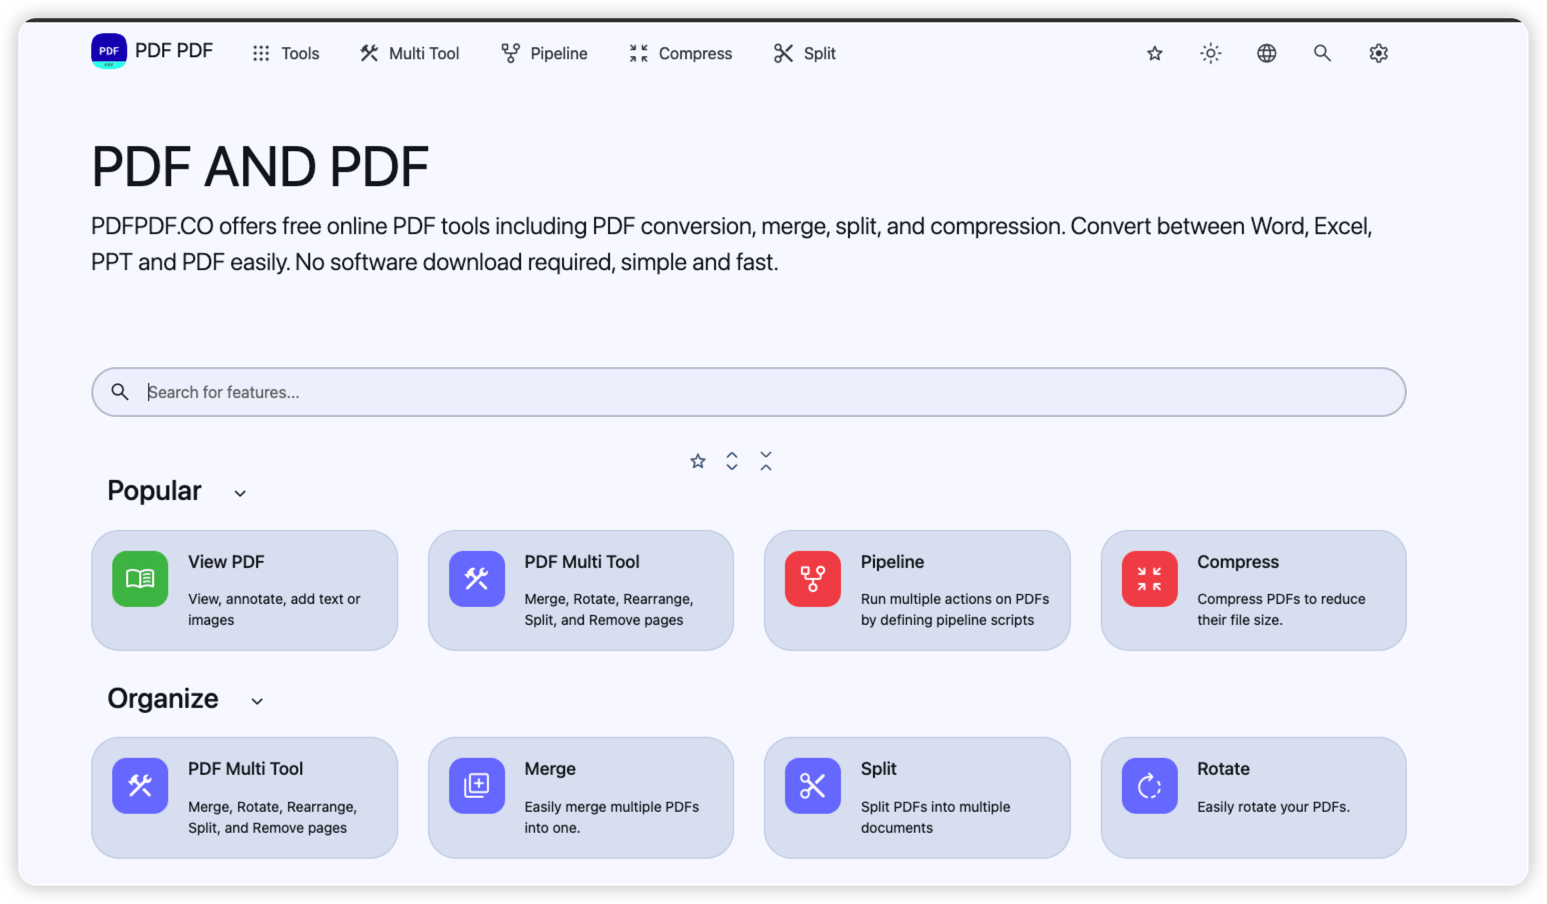Click the PDF PDF brand name text
Screen dimensions: 1547x904
174,51
